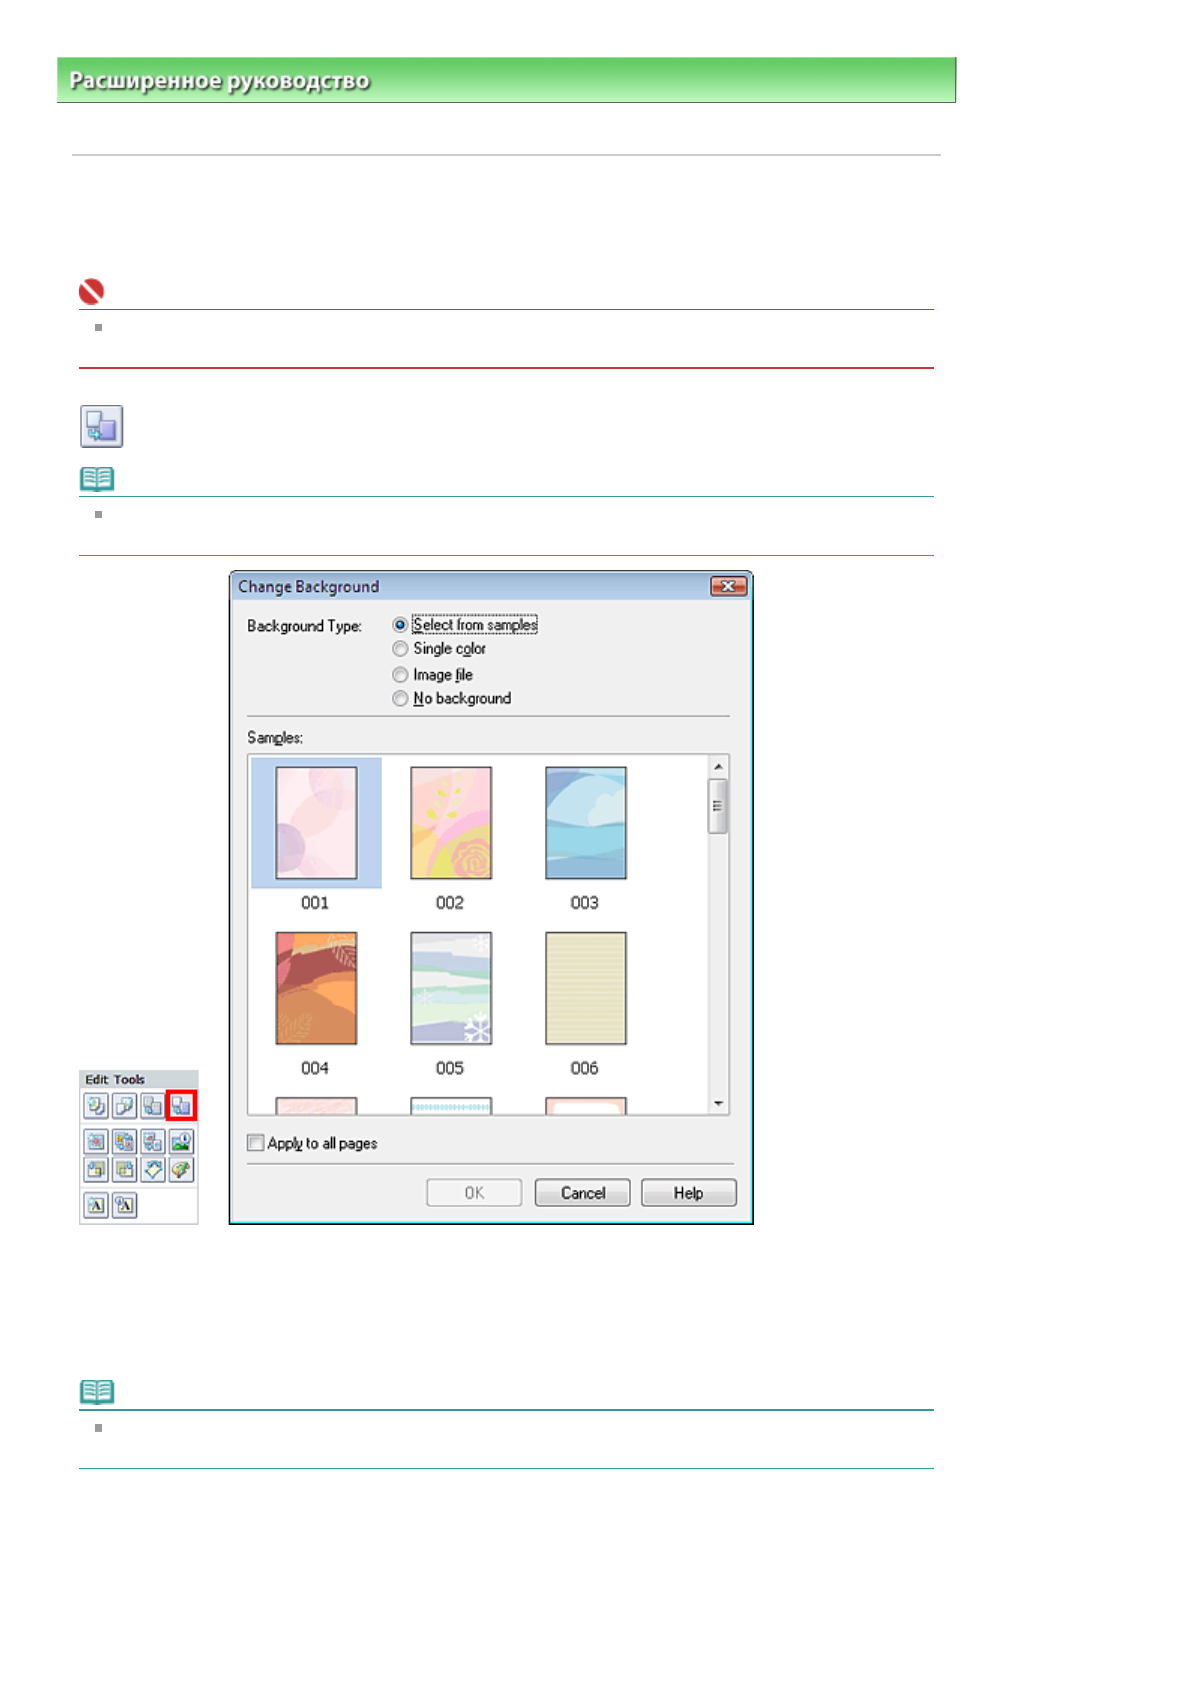This screenshot has height=1684, width=1190.
Task: Click the rotate image icon with blue arrows
Action: click(152, 1169)
